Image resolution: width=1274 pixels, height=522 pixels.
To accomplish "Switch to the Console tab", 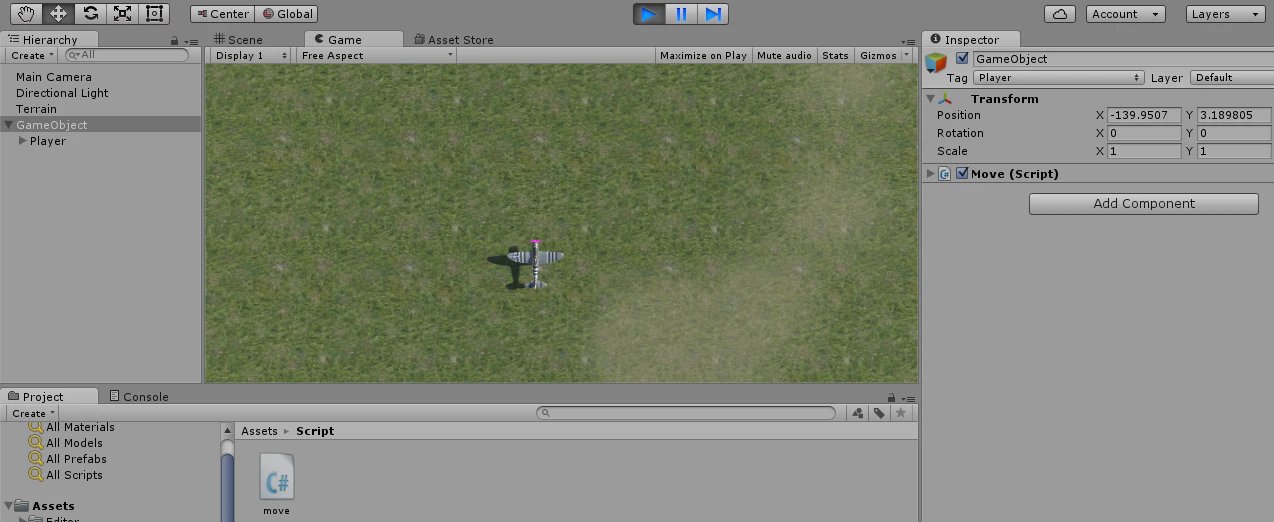I will click(x=139, y=397).
